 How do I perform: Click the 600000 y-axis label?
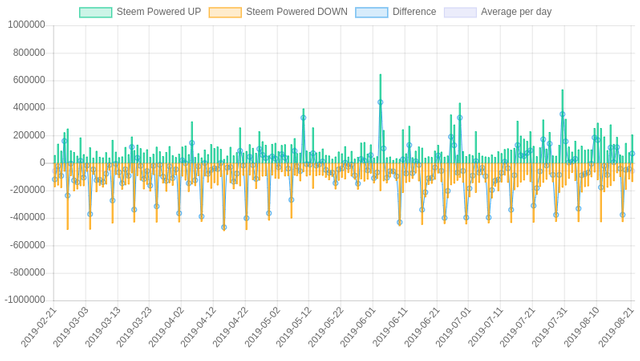(x=29, y=80)
